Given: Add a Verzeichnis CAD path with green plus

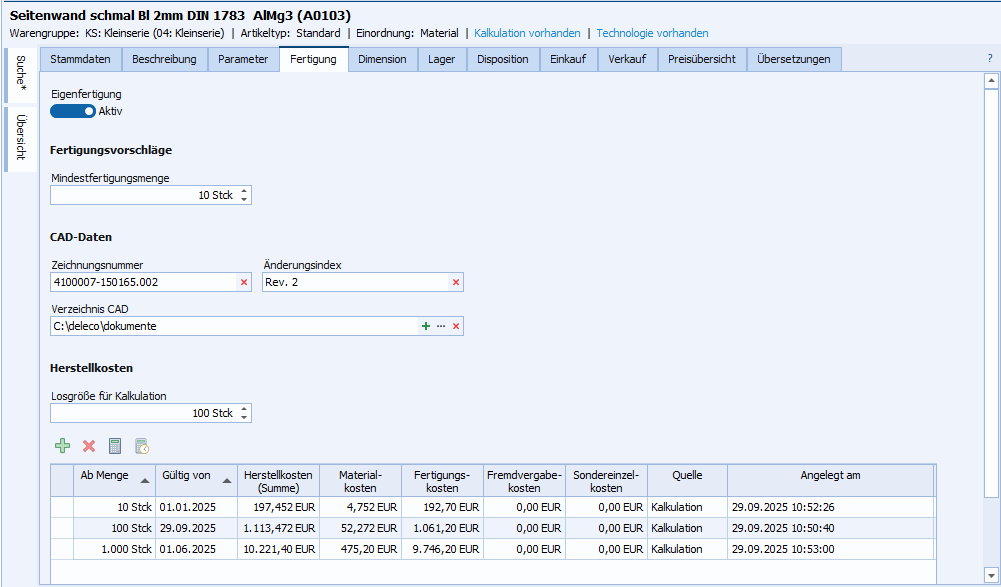Looking at the screenshot, I should click(x=426, y=326).
